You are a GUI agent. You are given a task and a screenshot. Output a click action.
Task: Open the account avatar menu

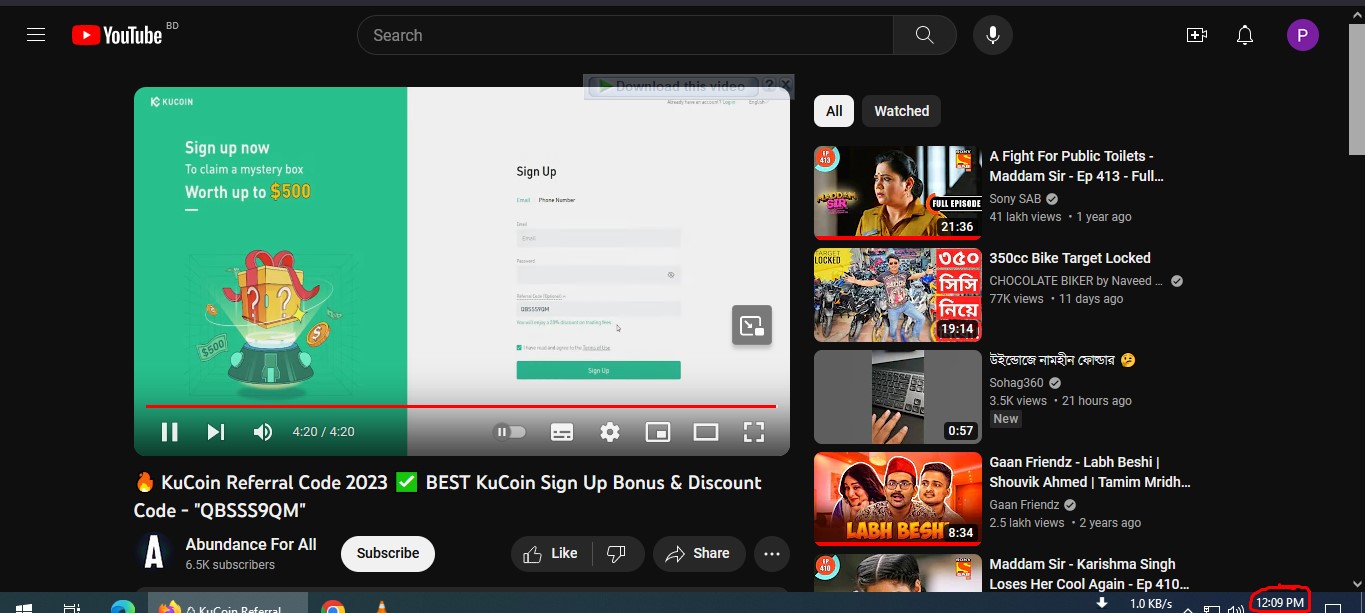[x=1303, y=36]
